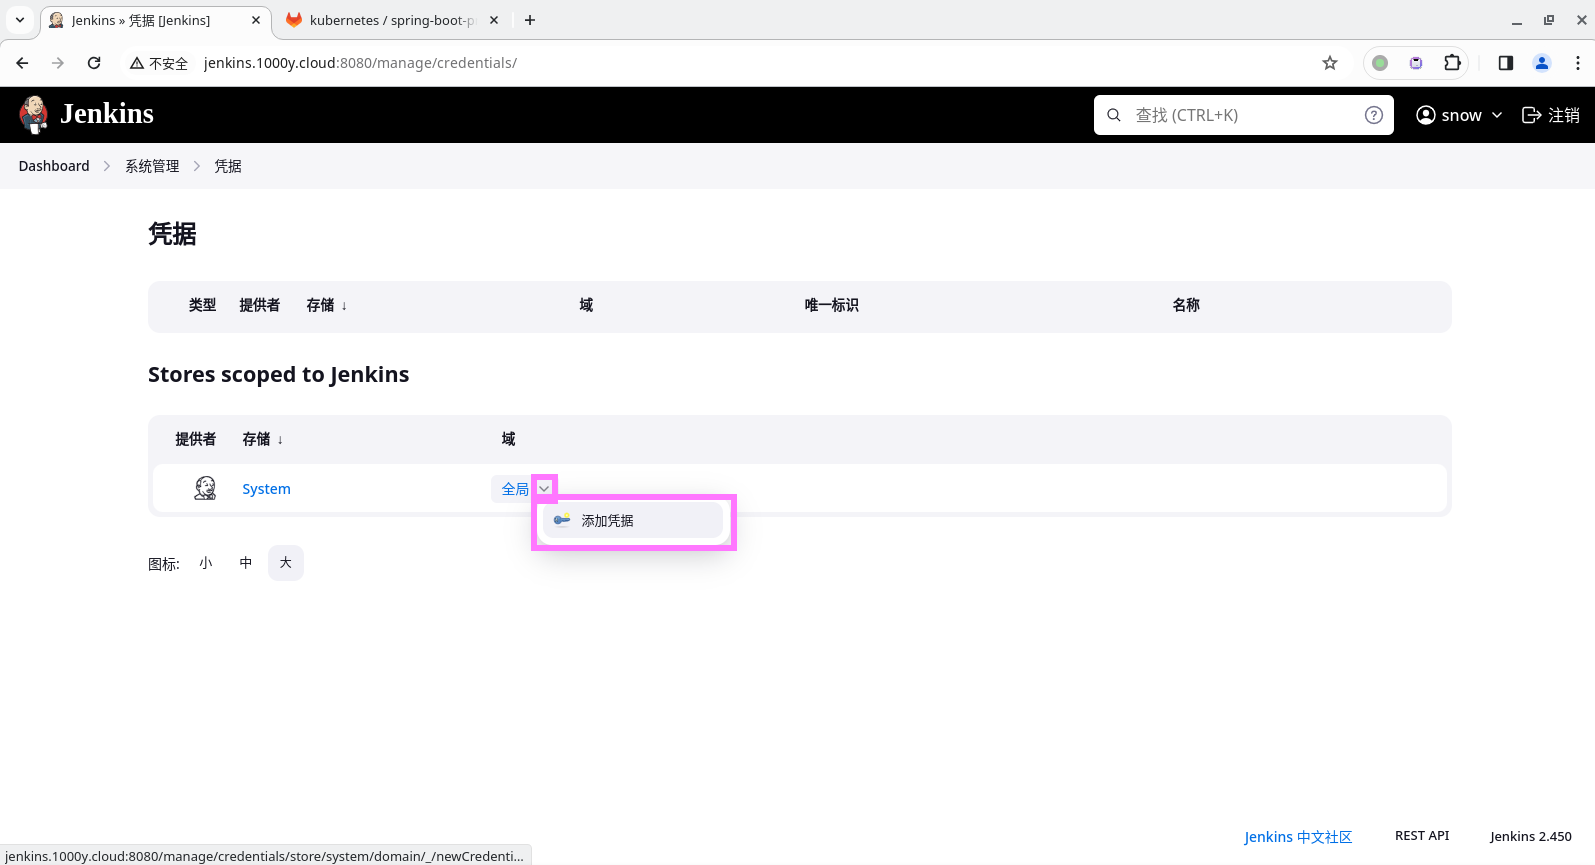Click the snow user avatar icon
The image size is (1595, 865).
1426,115
